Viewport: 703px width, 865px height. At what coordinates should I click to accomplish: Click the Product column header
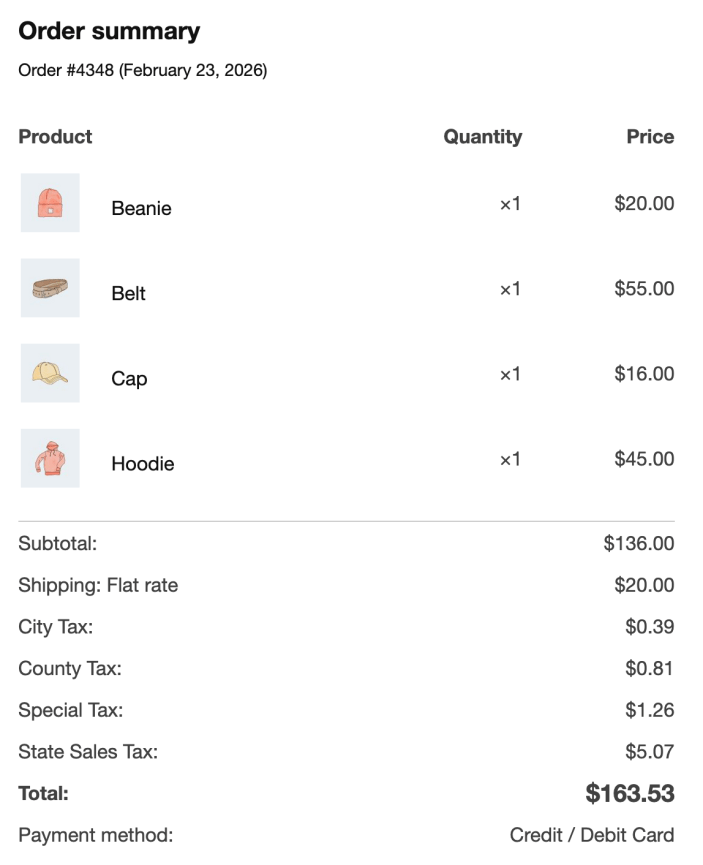[x=55, y=137]
